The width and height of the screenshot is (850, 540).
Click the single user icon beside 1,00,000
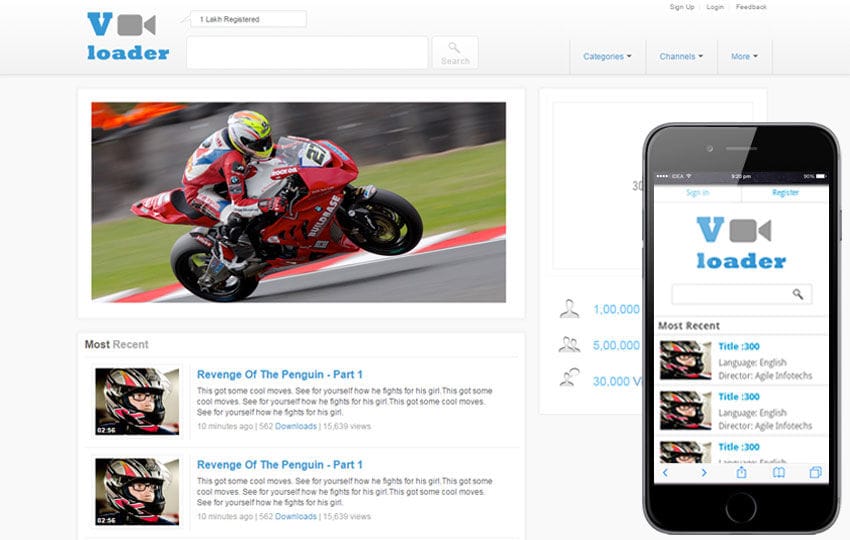(569, 309)
